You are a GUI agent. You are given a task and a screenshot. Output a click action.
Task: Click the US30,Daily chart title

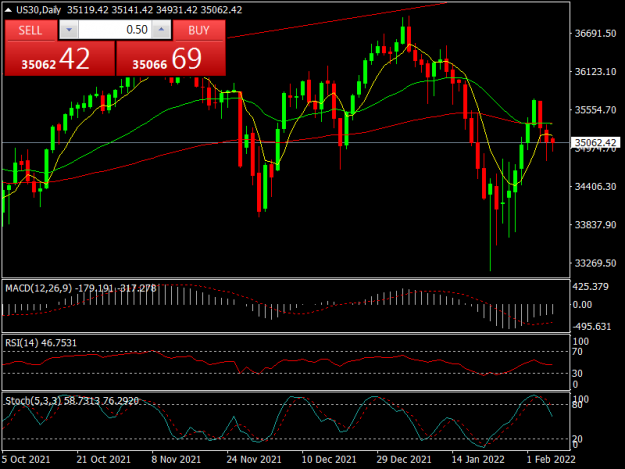tap(39, 10)
